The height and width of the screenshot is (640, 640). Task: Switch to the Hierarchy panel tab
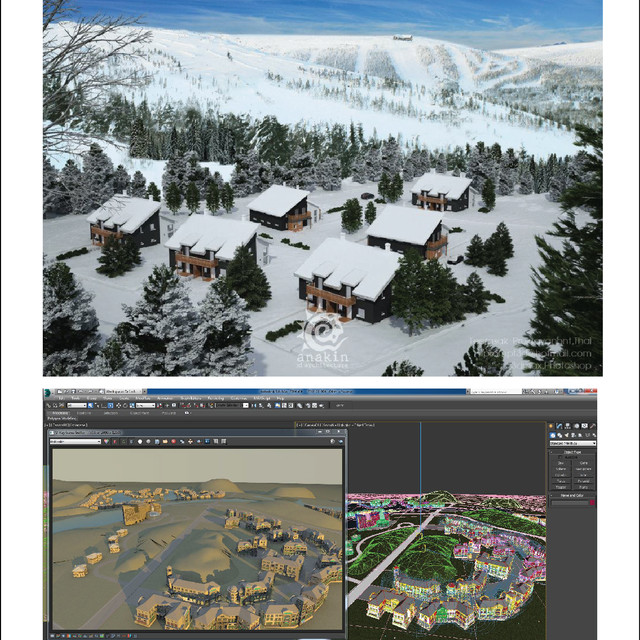(x=569, y=424)
